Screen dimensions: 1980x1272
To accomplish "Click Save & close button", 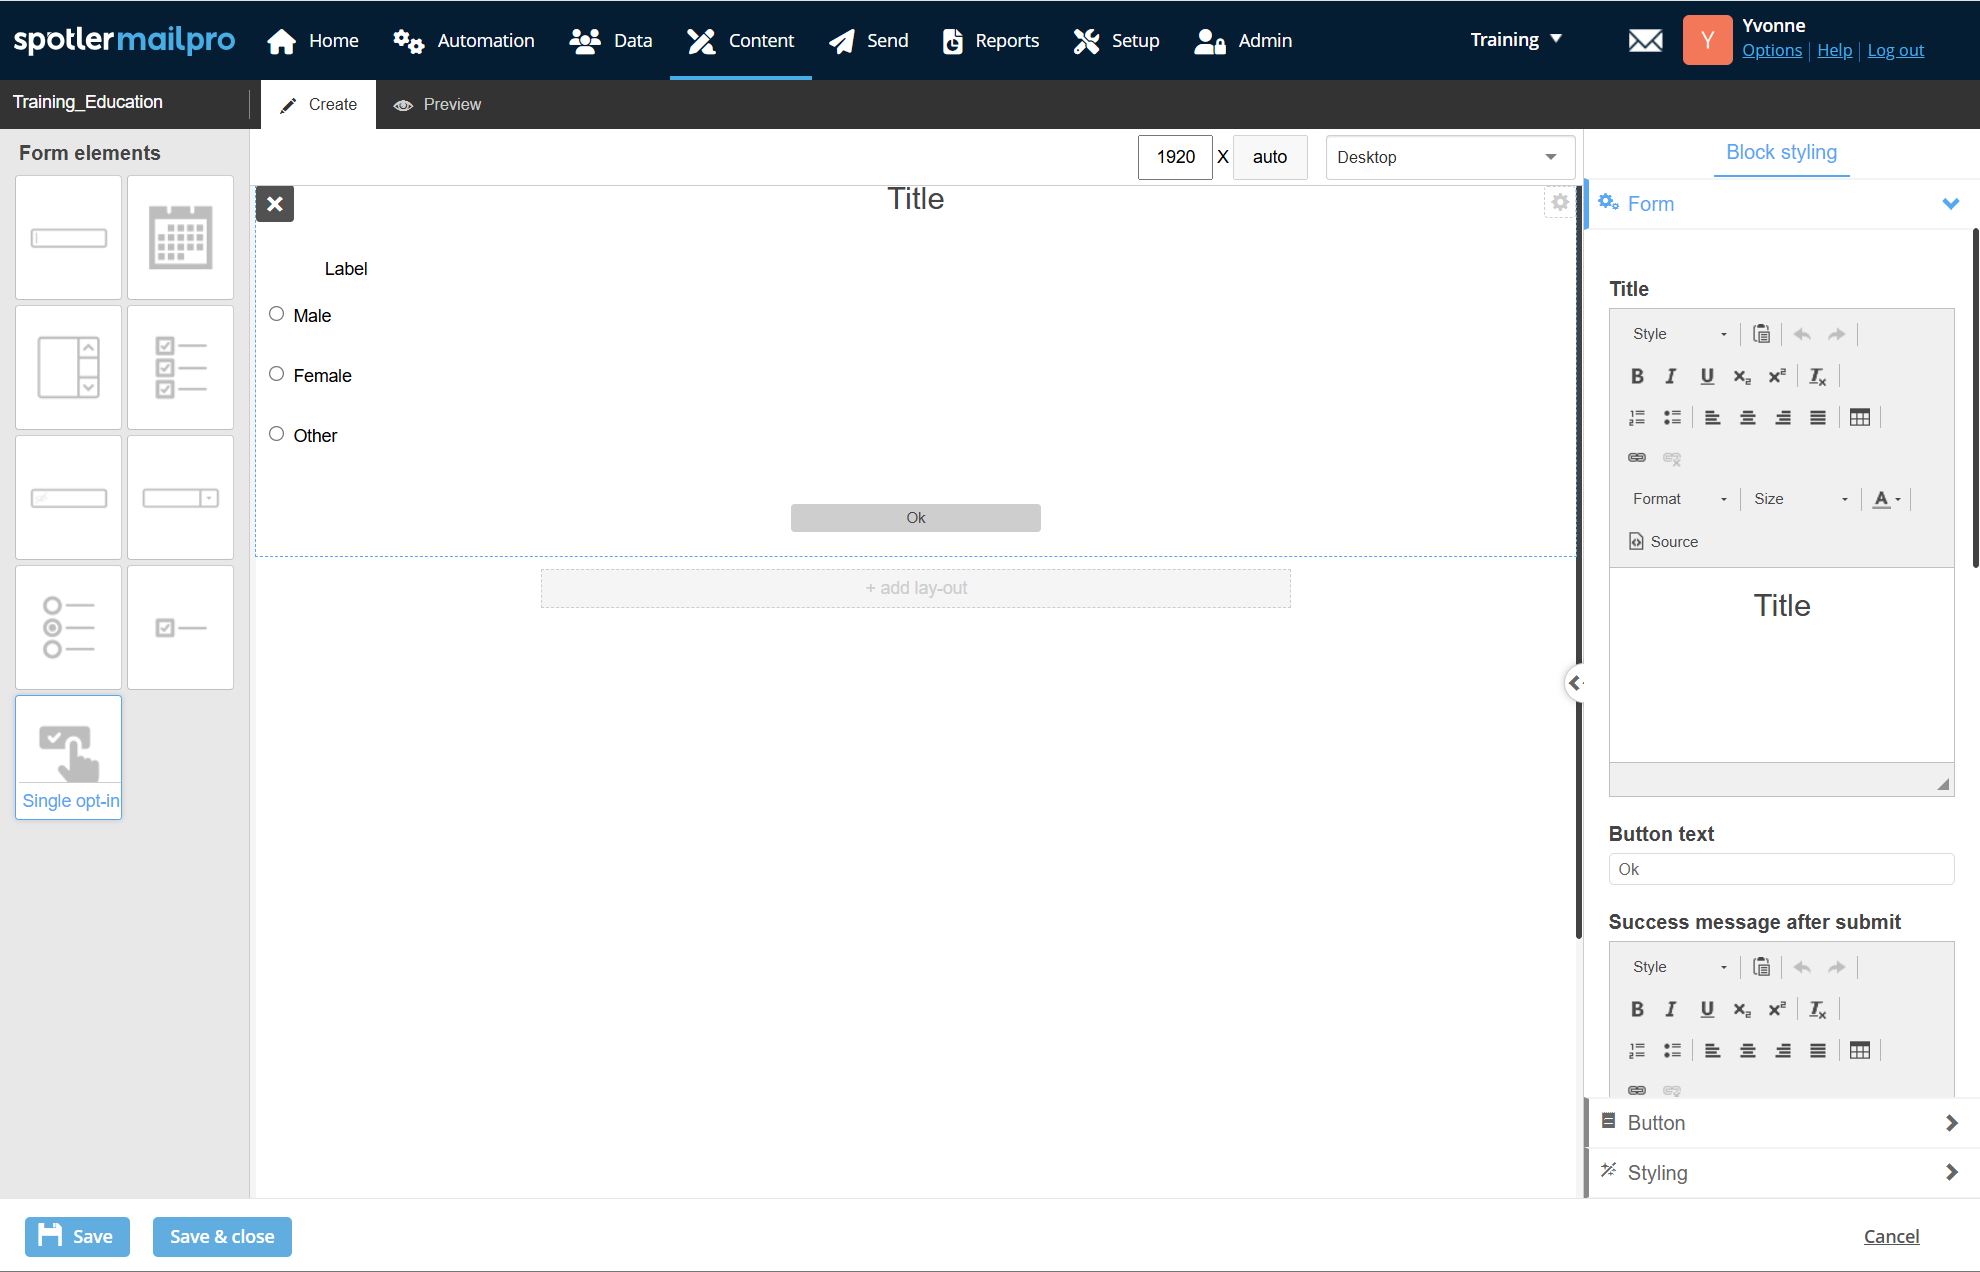I will click(222, 1237).
